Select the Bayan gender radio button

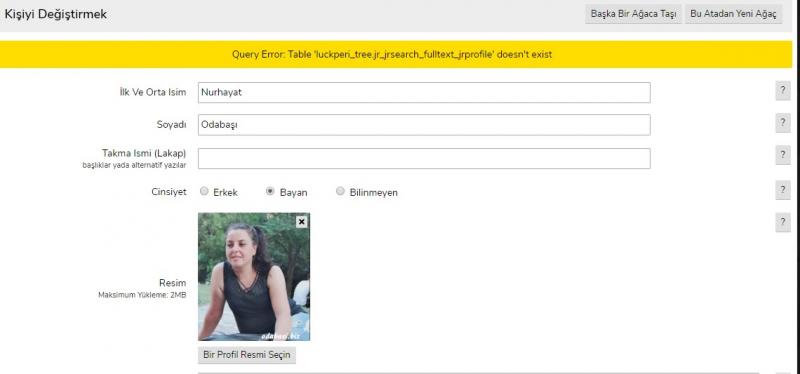click(270, 191)
